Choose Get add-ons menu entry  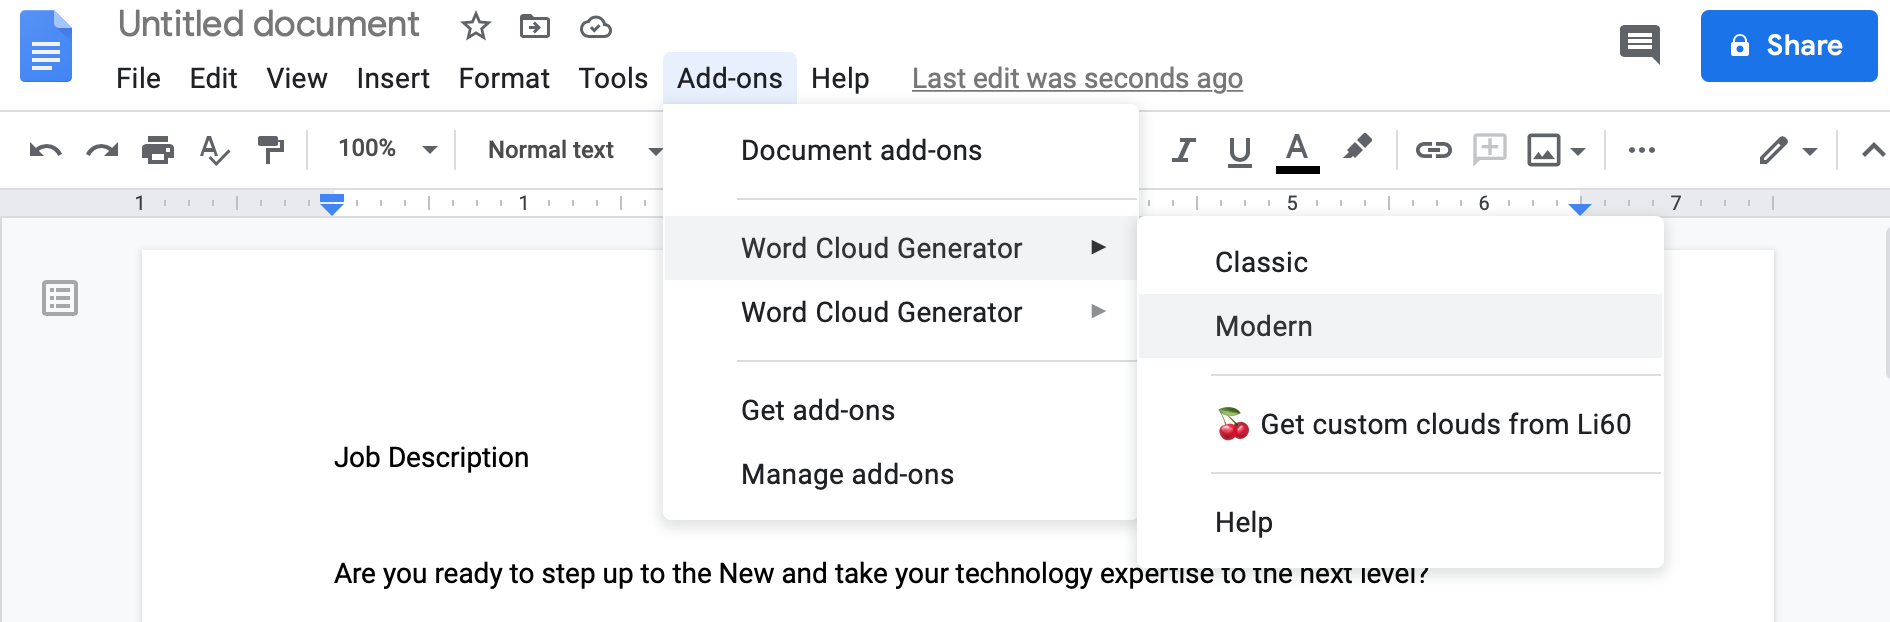(x=818, y=410)
